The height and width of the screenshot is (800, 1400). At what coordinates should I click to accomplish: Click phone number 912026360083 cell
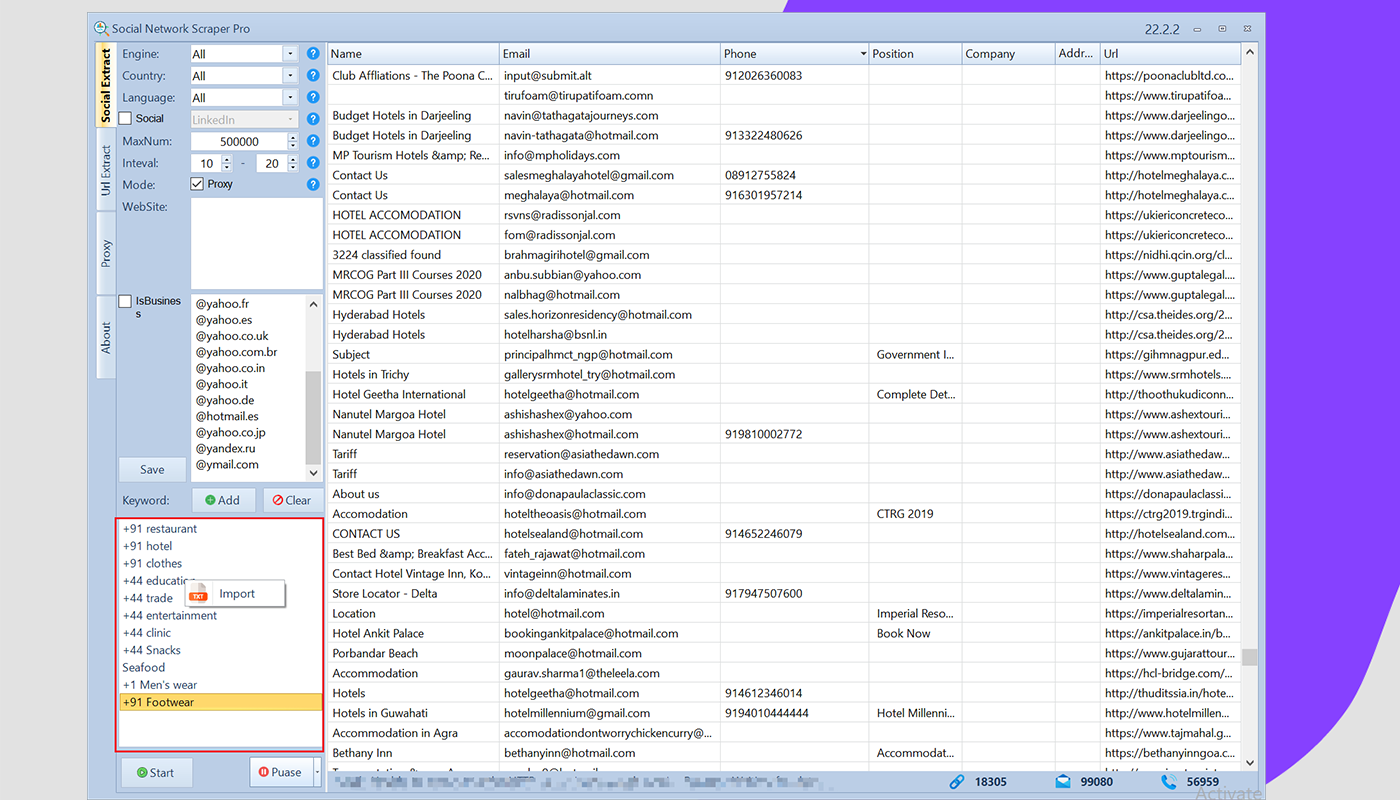click(794, 76)
